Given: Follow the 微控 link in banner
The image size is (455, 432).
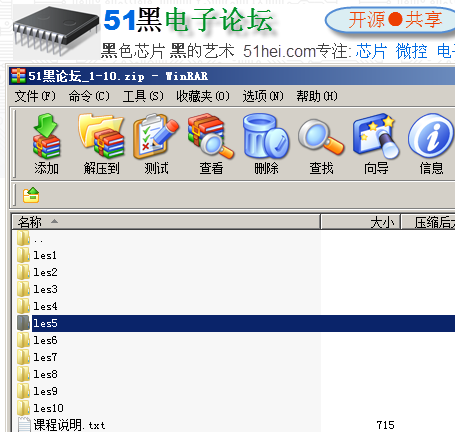Looking at the screenshot, I should point(411,51).
